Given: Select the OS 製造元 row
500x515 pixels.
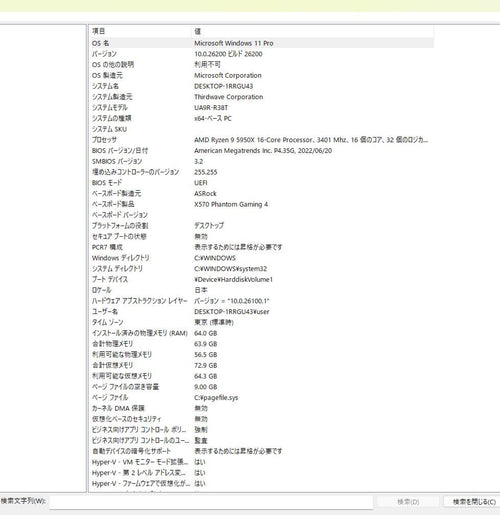Looking at the screenshot, I should pos(261,75).
